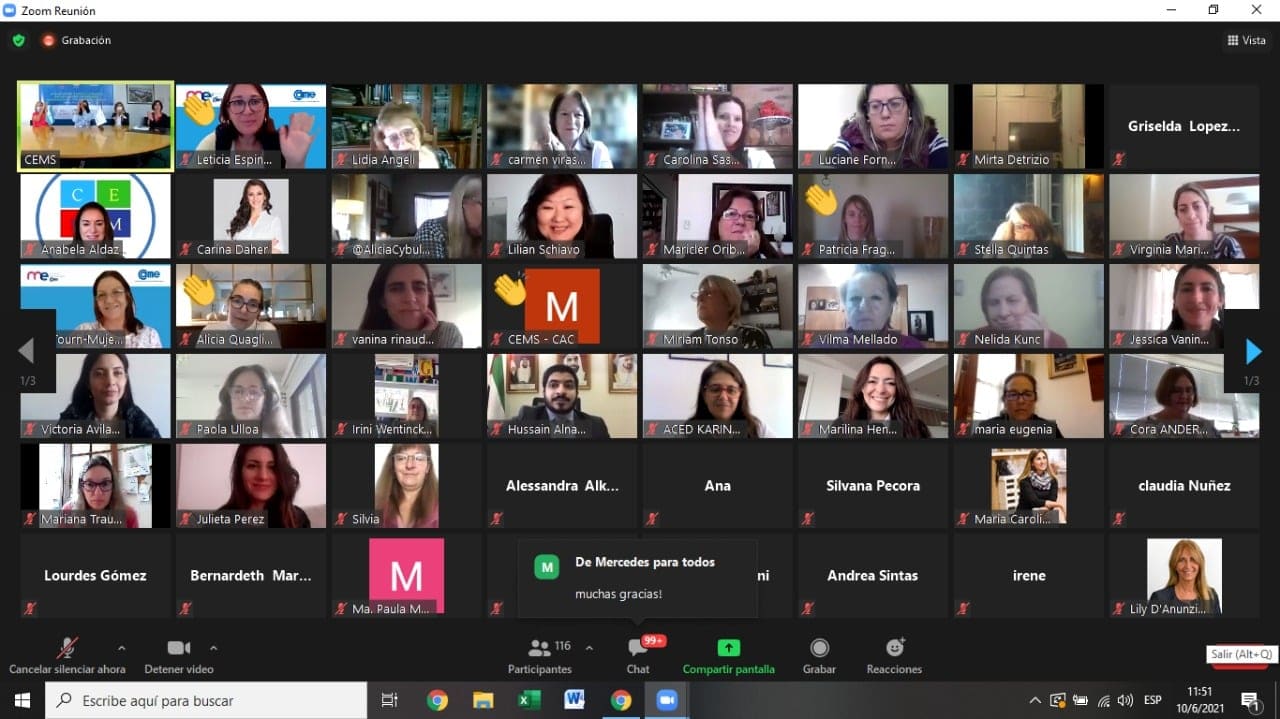Click the chat message popup from Mercedes

click(637, 578)
